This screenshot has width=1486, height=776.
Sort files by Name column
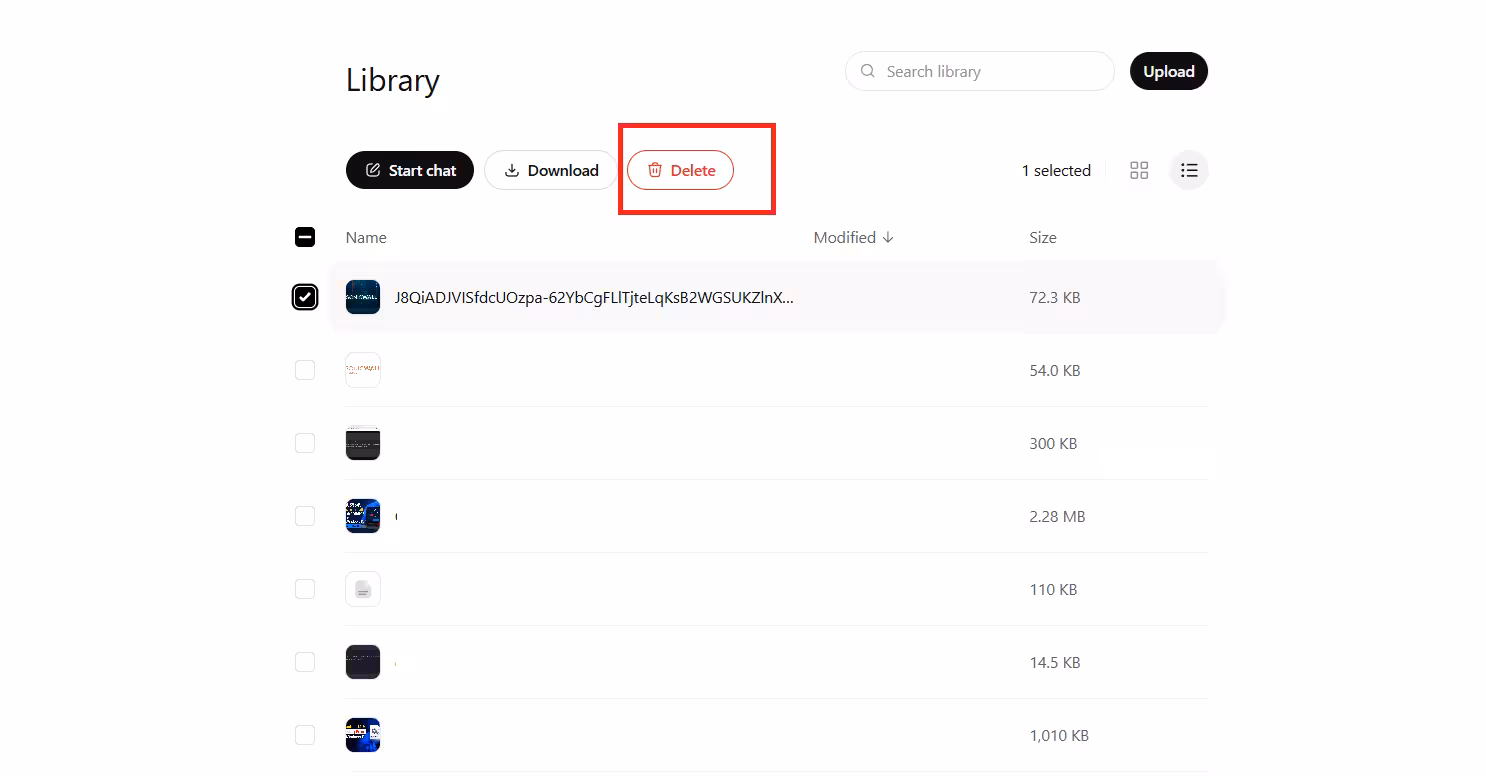[x=366, y=237]
